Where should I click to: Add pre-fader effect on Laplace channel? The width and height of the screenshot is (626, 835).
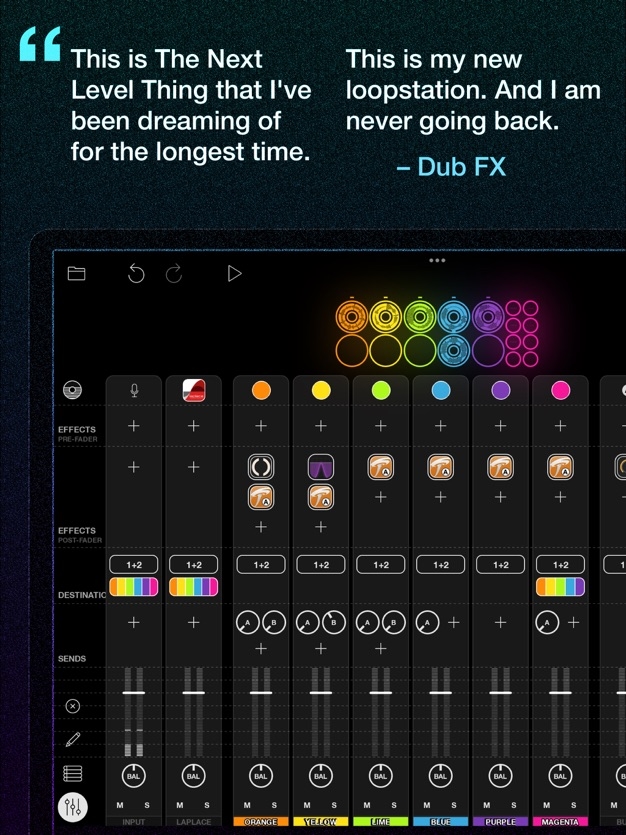[x=194, y=425]
